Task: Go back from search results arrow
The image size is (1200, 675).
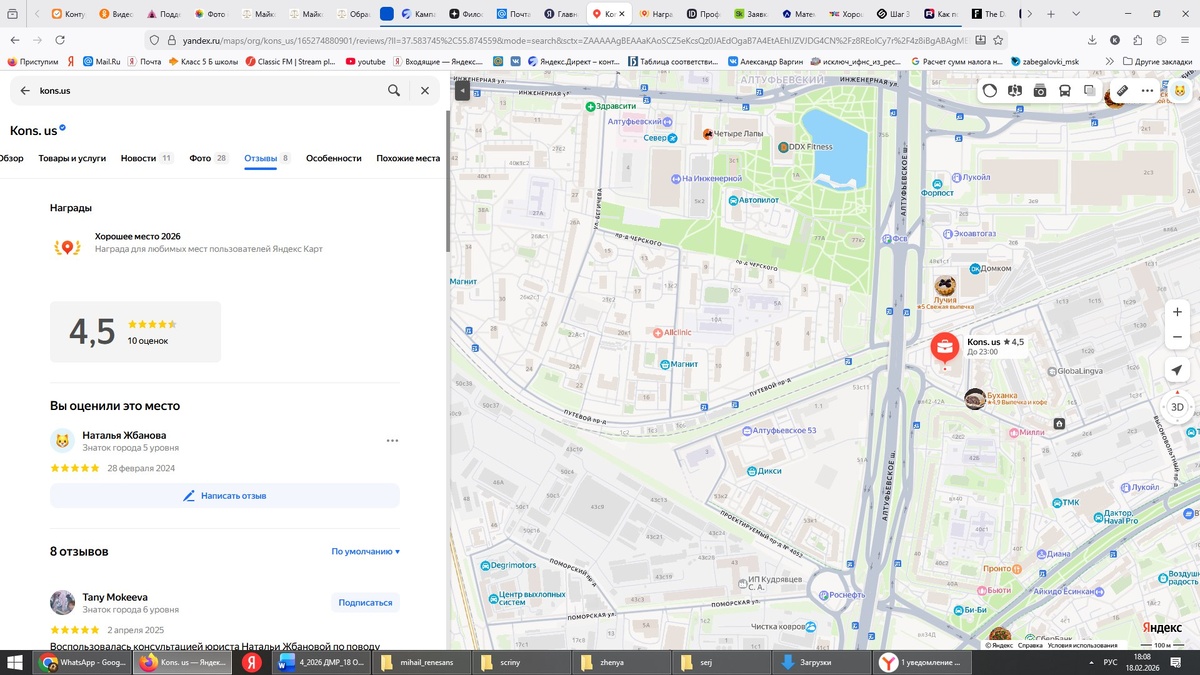Action: (25, 90)
